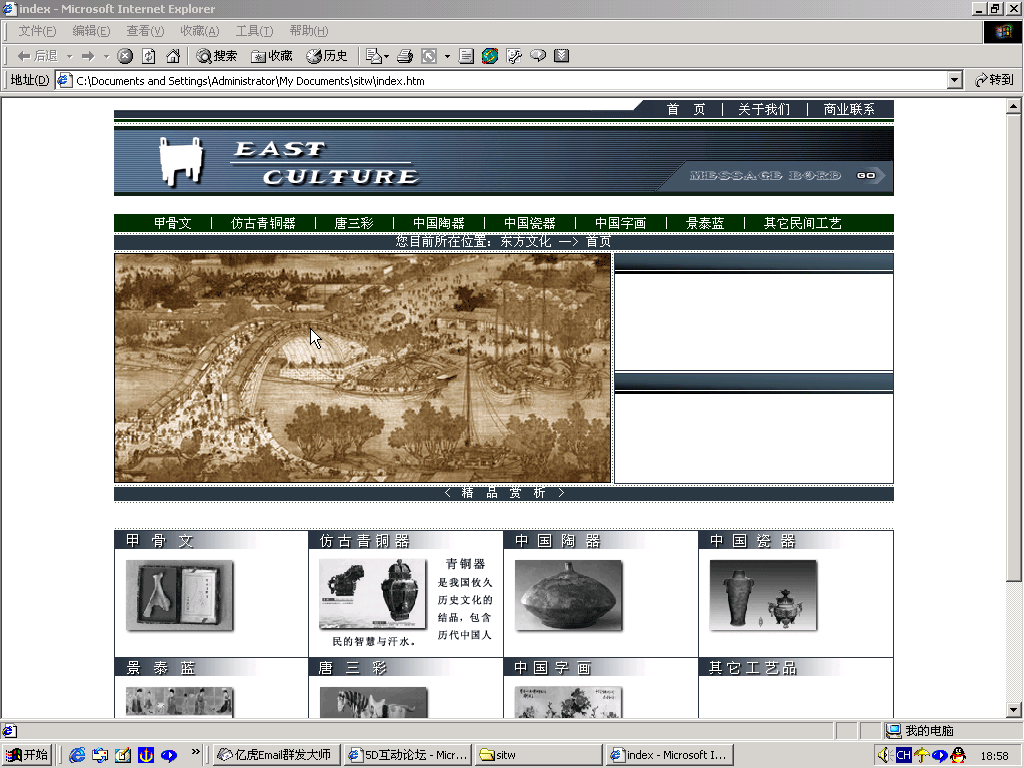1024x768 pixels.
Task: Click the 景泰蓝 green nav bar link
Action: [x=705, y=223]
